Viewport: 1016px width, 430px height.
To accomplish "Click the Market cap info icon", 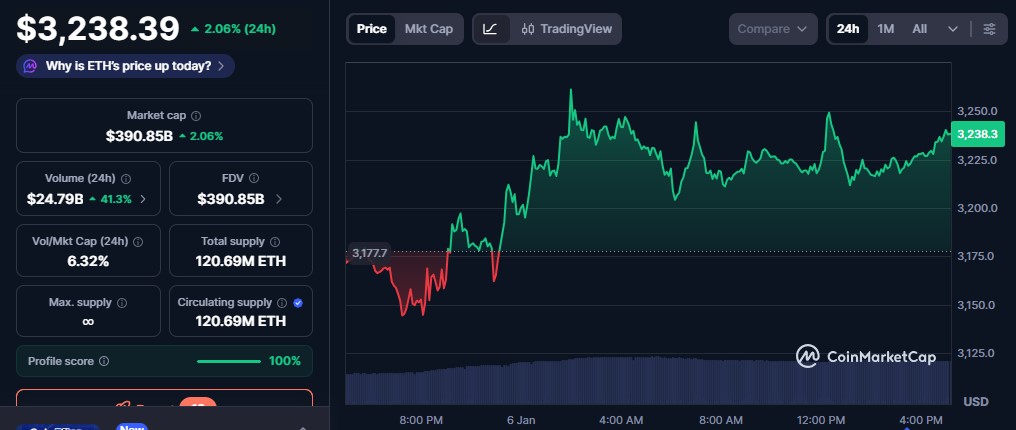I will click(196, 116).
